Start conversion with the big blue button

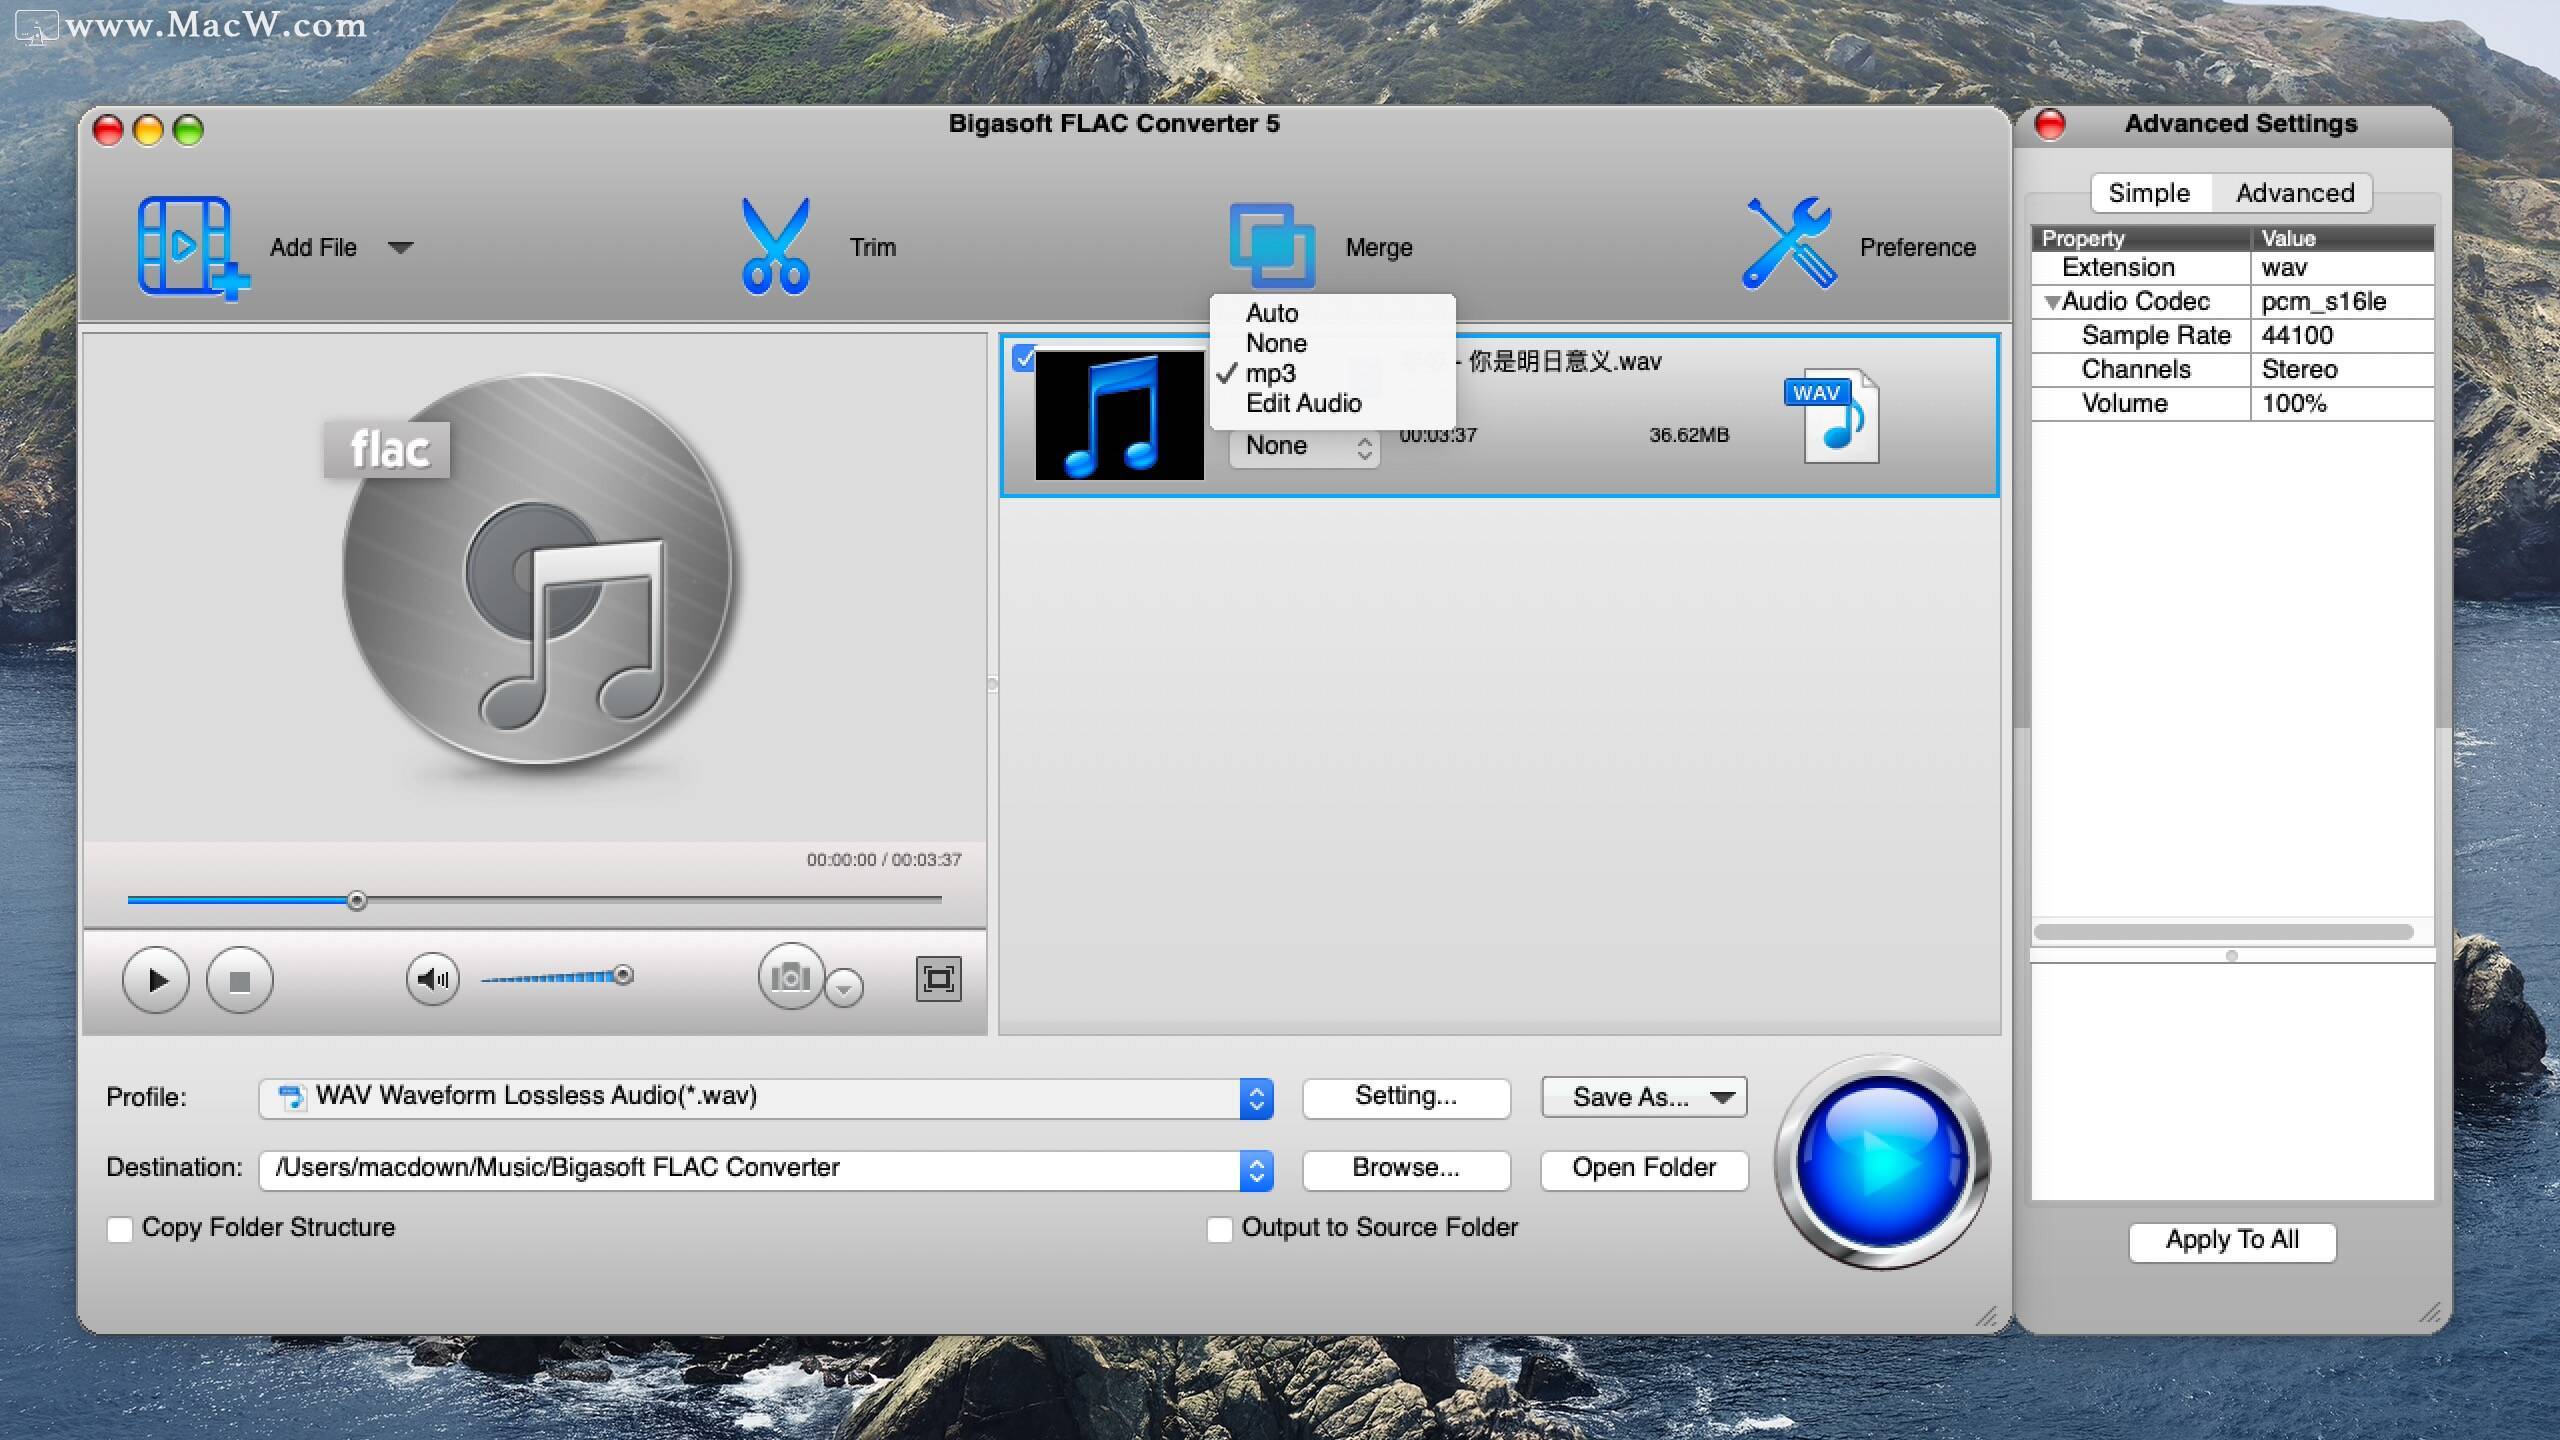(x=1882, y=1163)
